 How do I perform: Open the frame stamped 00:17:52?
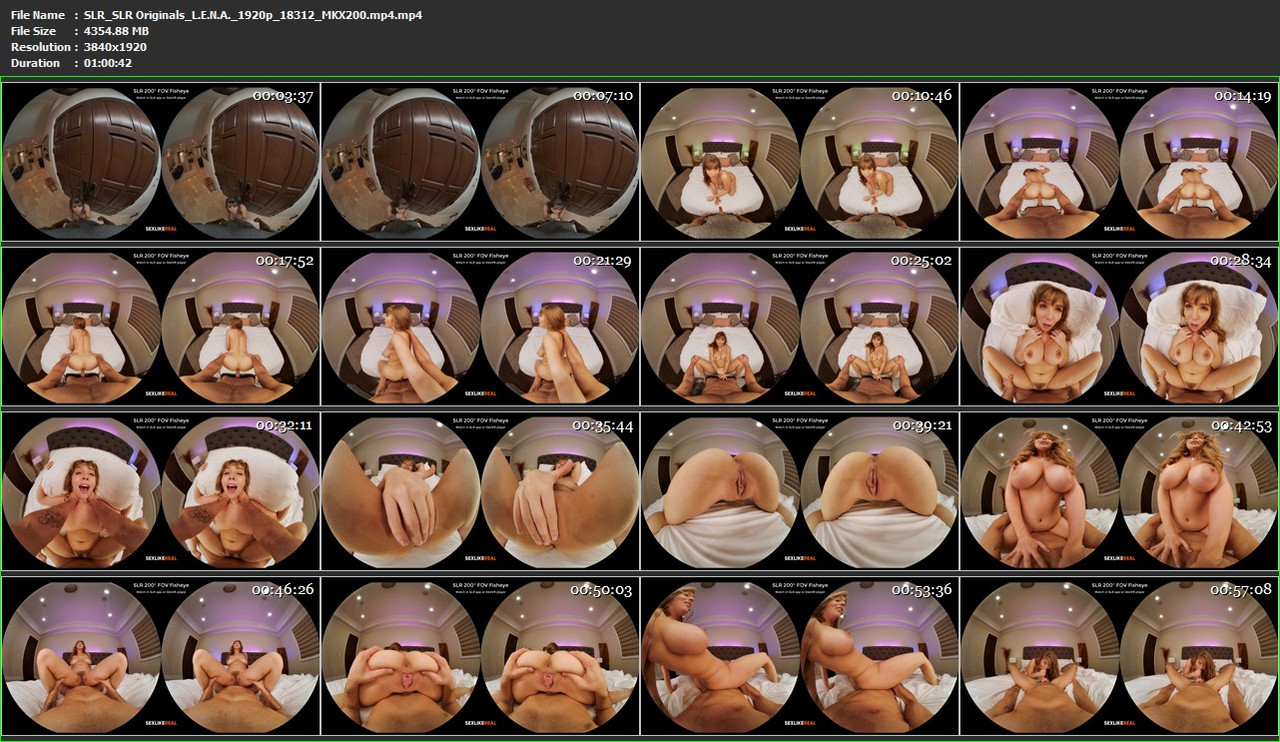tap(161, 327)
